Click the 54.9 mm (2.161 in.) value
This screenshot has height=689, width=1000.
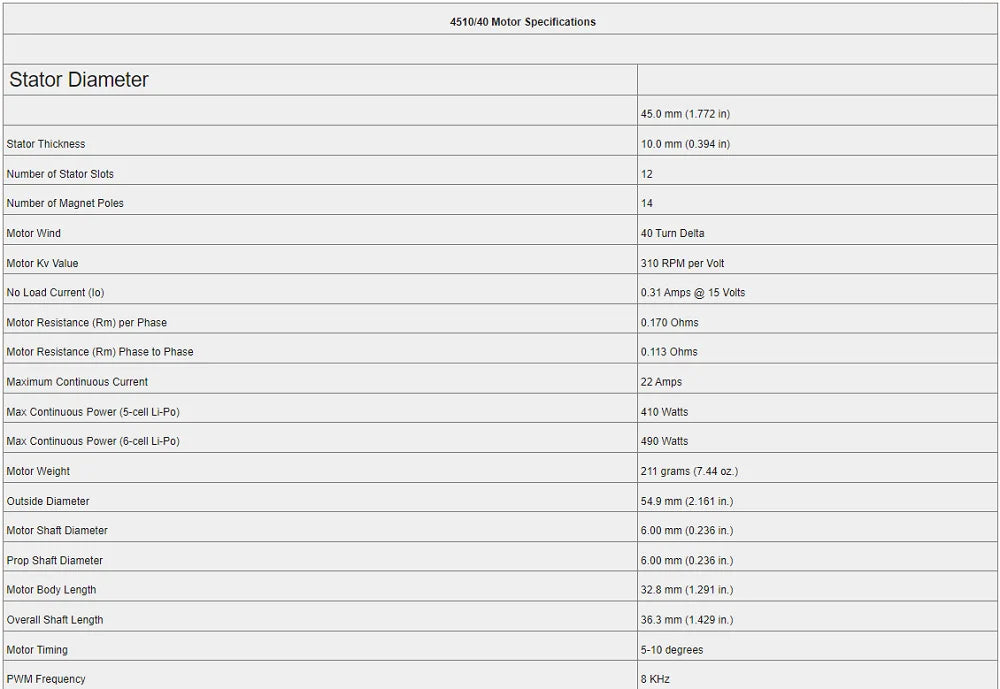point(686,501)
